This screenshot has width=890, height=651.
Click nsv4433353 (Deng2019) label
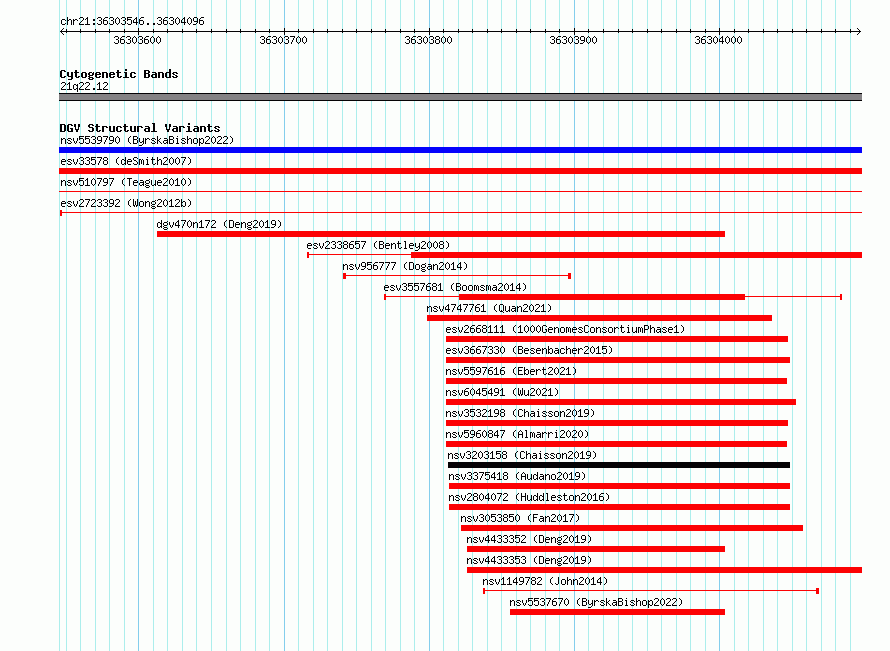[x=529, y=560]
